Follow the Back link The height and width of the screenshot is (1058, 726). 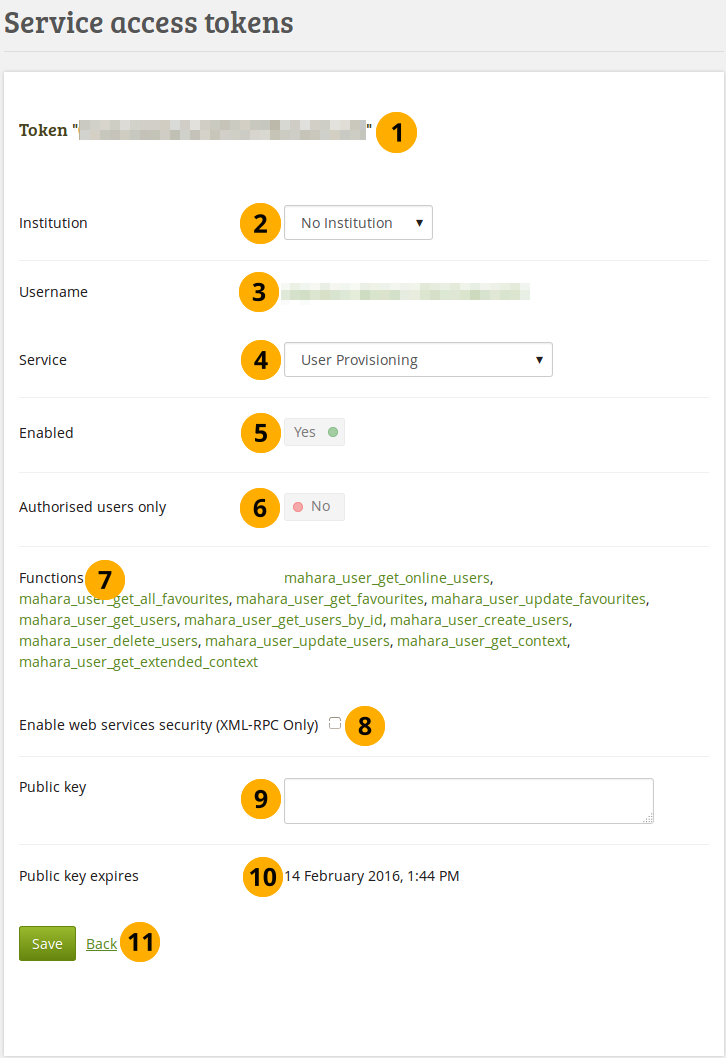pyautogui.click(x=101, y=944)
